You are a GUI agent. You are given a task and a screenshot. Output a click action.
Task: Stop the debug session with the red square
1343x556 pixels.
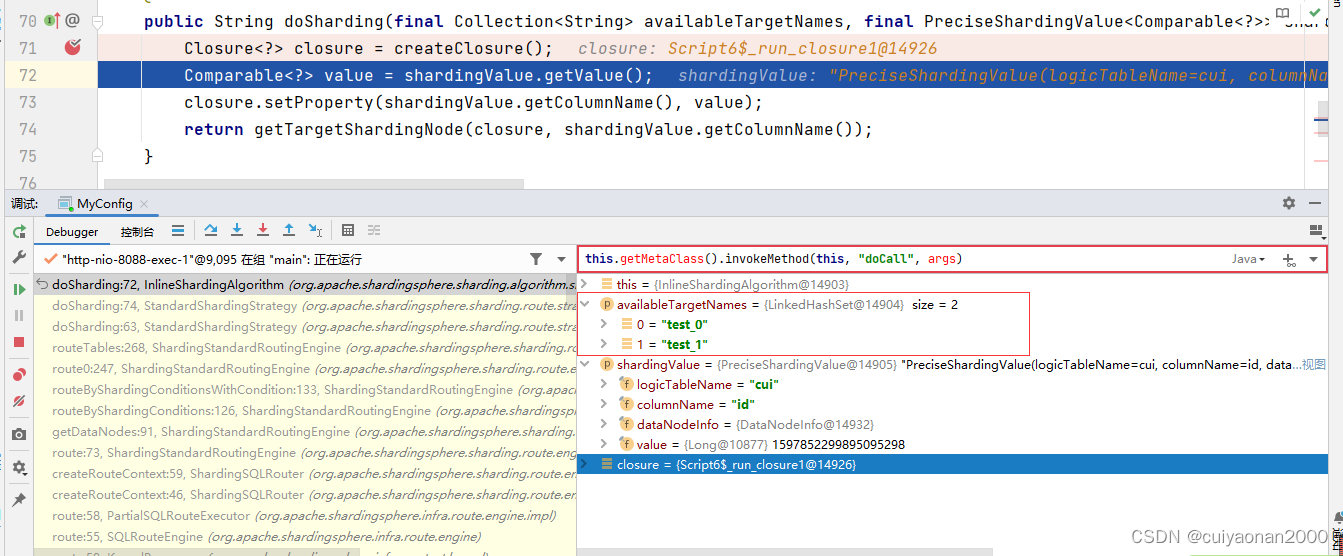19,342
